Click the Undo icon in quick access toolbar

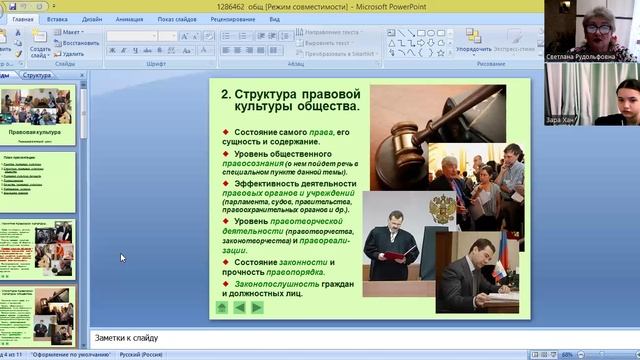[24, 7]
